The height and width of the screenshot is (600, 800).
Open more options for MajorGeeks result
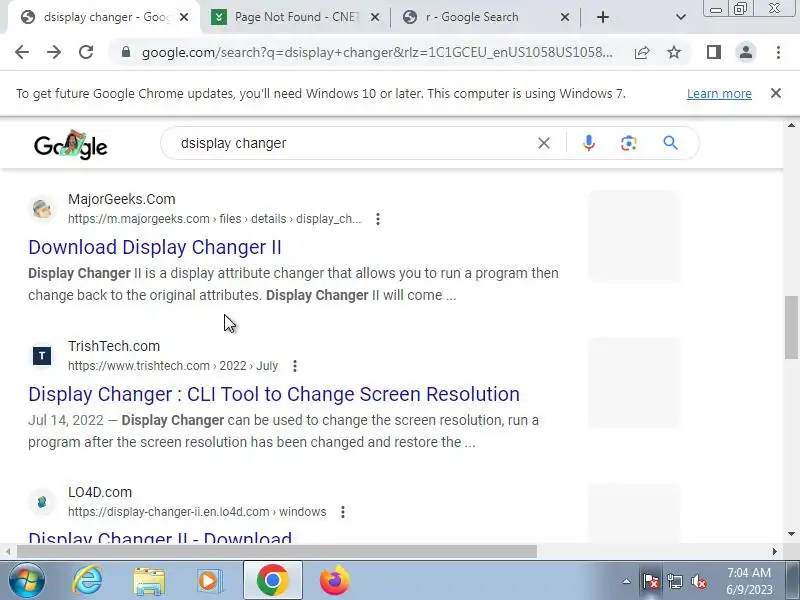tap(378, 219)
